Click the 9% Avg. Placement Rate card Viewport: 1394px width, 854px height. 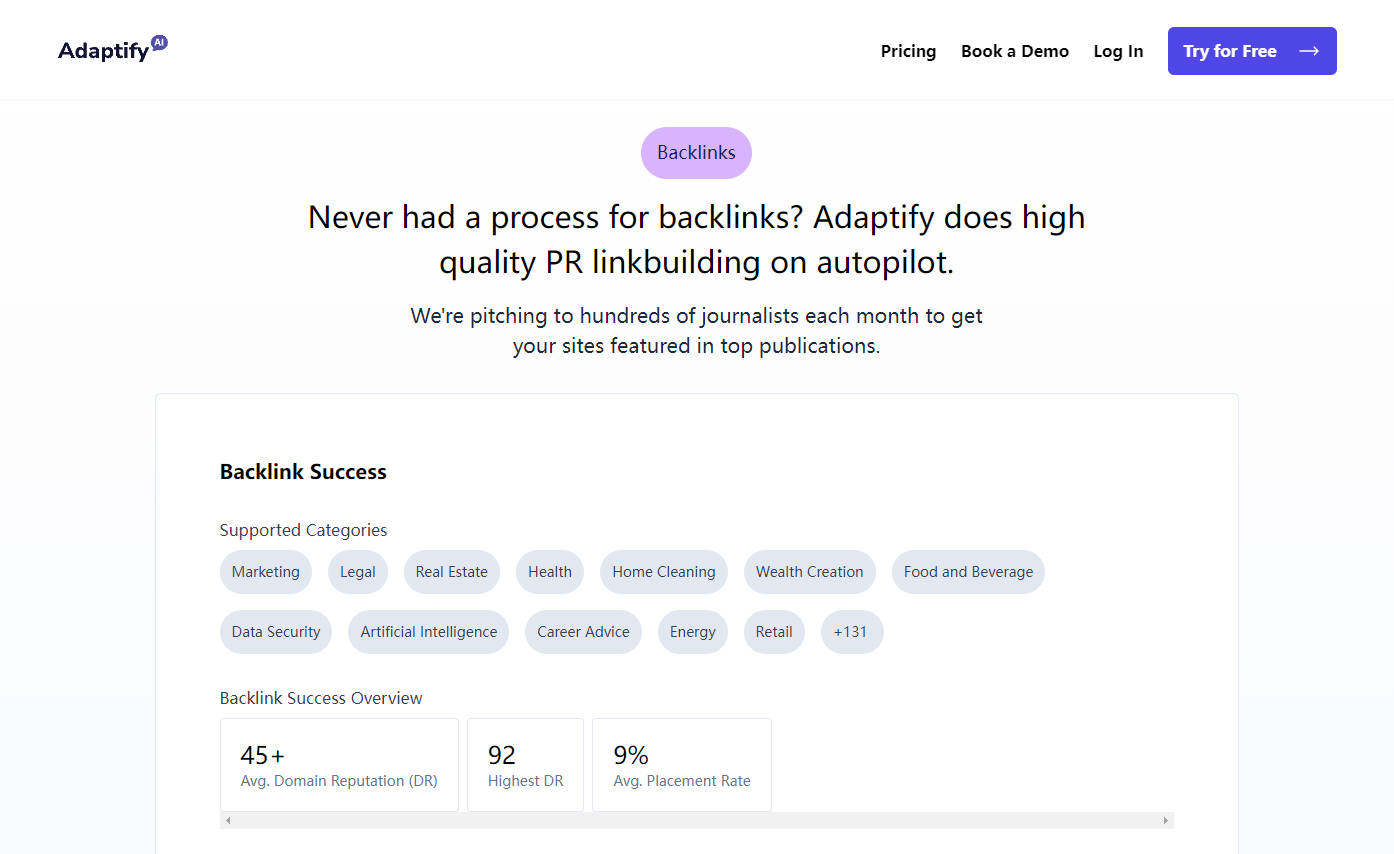tap(681, 764)
